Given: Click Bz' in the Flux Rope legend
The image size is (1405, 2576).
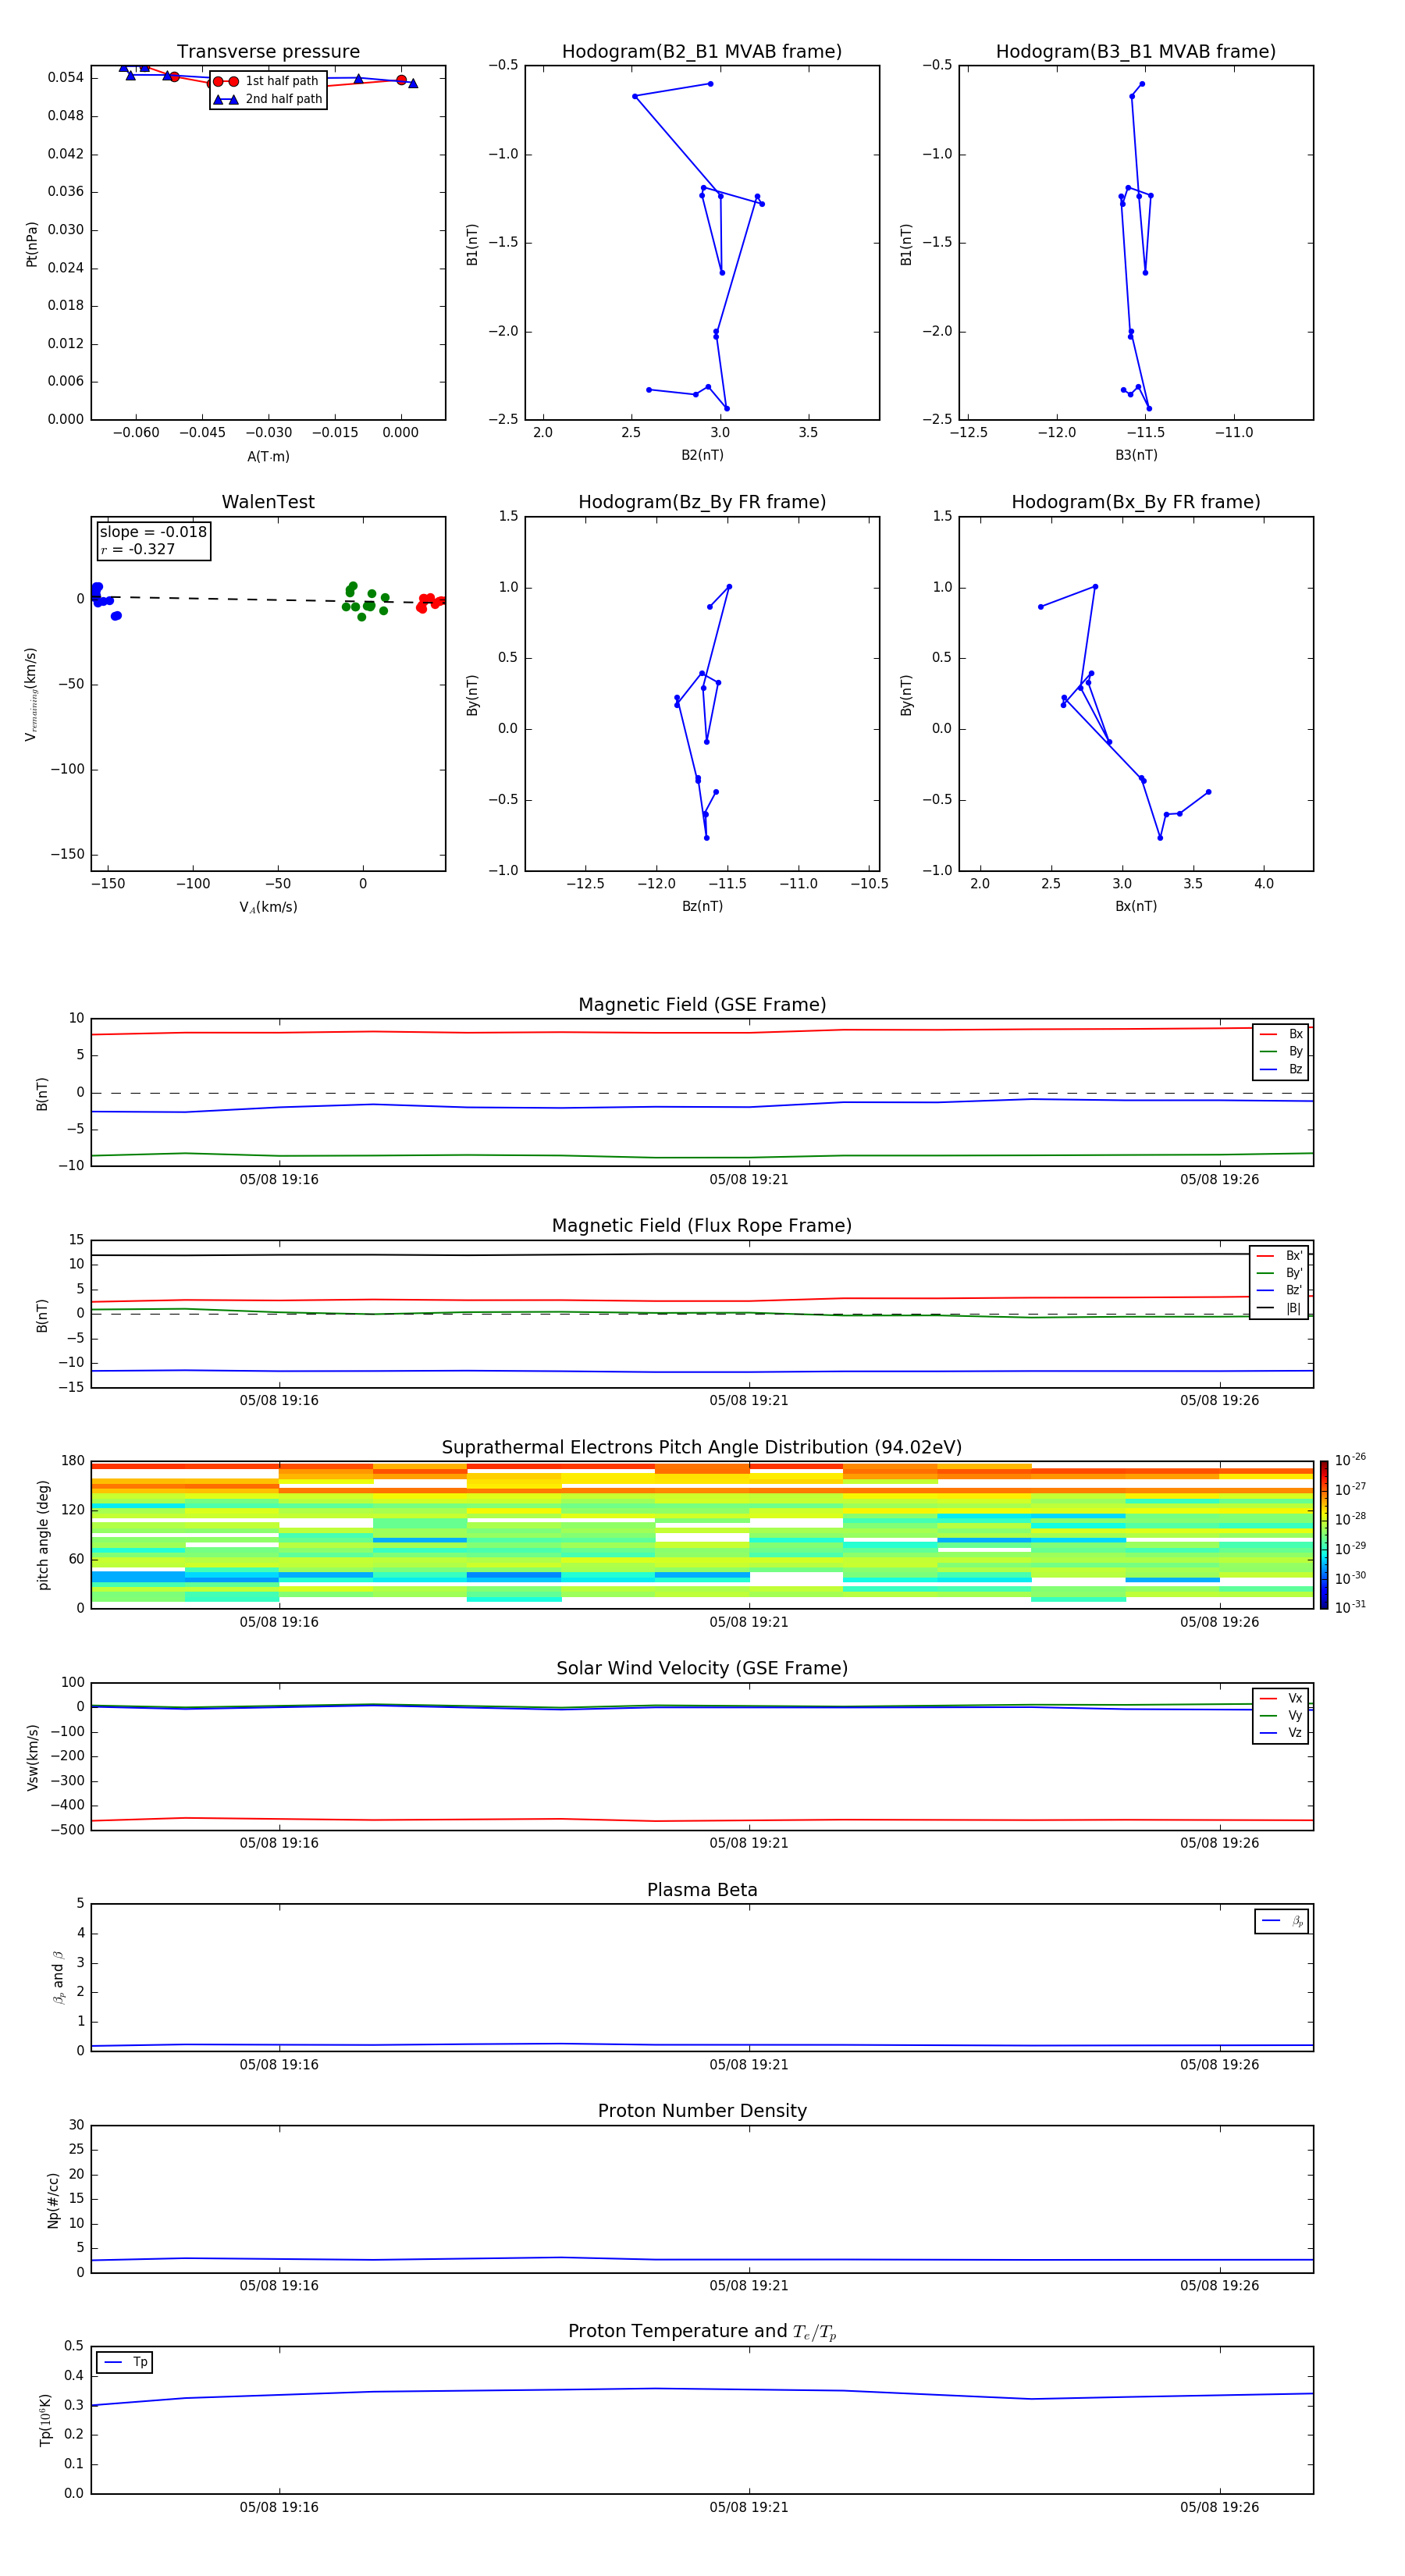Looking at the screenshot, I should 1280,1290.
